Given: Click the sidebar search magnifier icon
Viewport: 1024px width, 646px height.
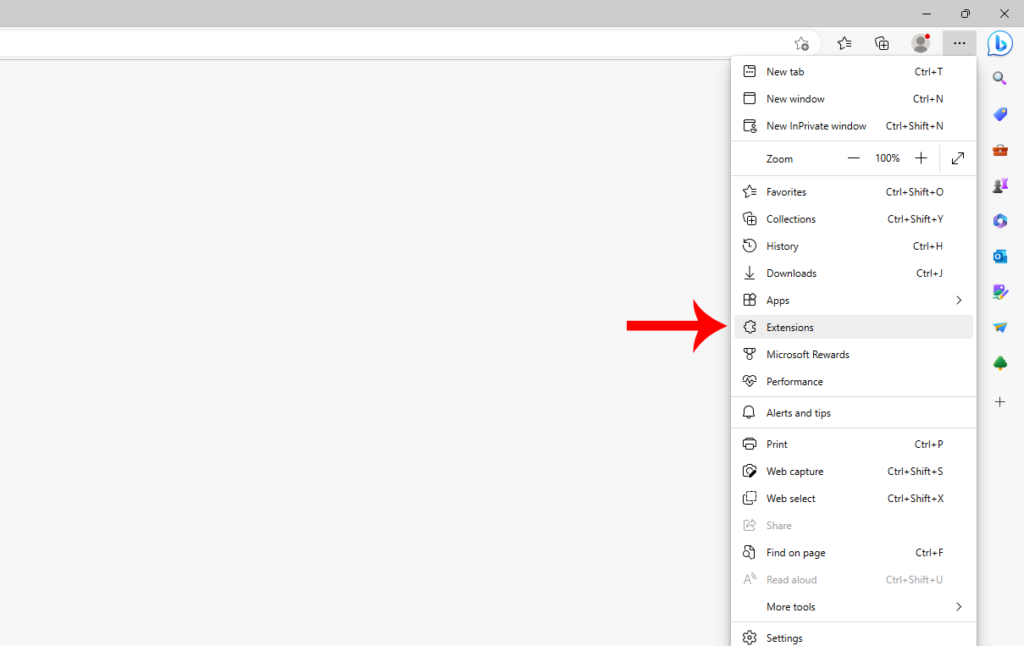Looking at the screenshot, I should pos(999,78).
